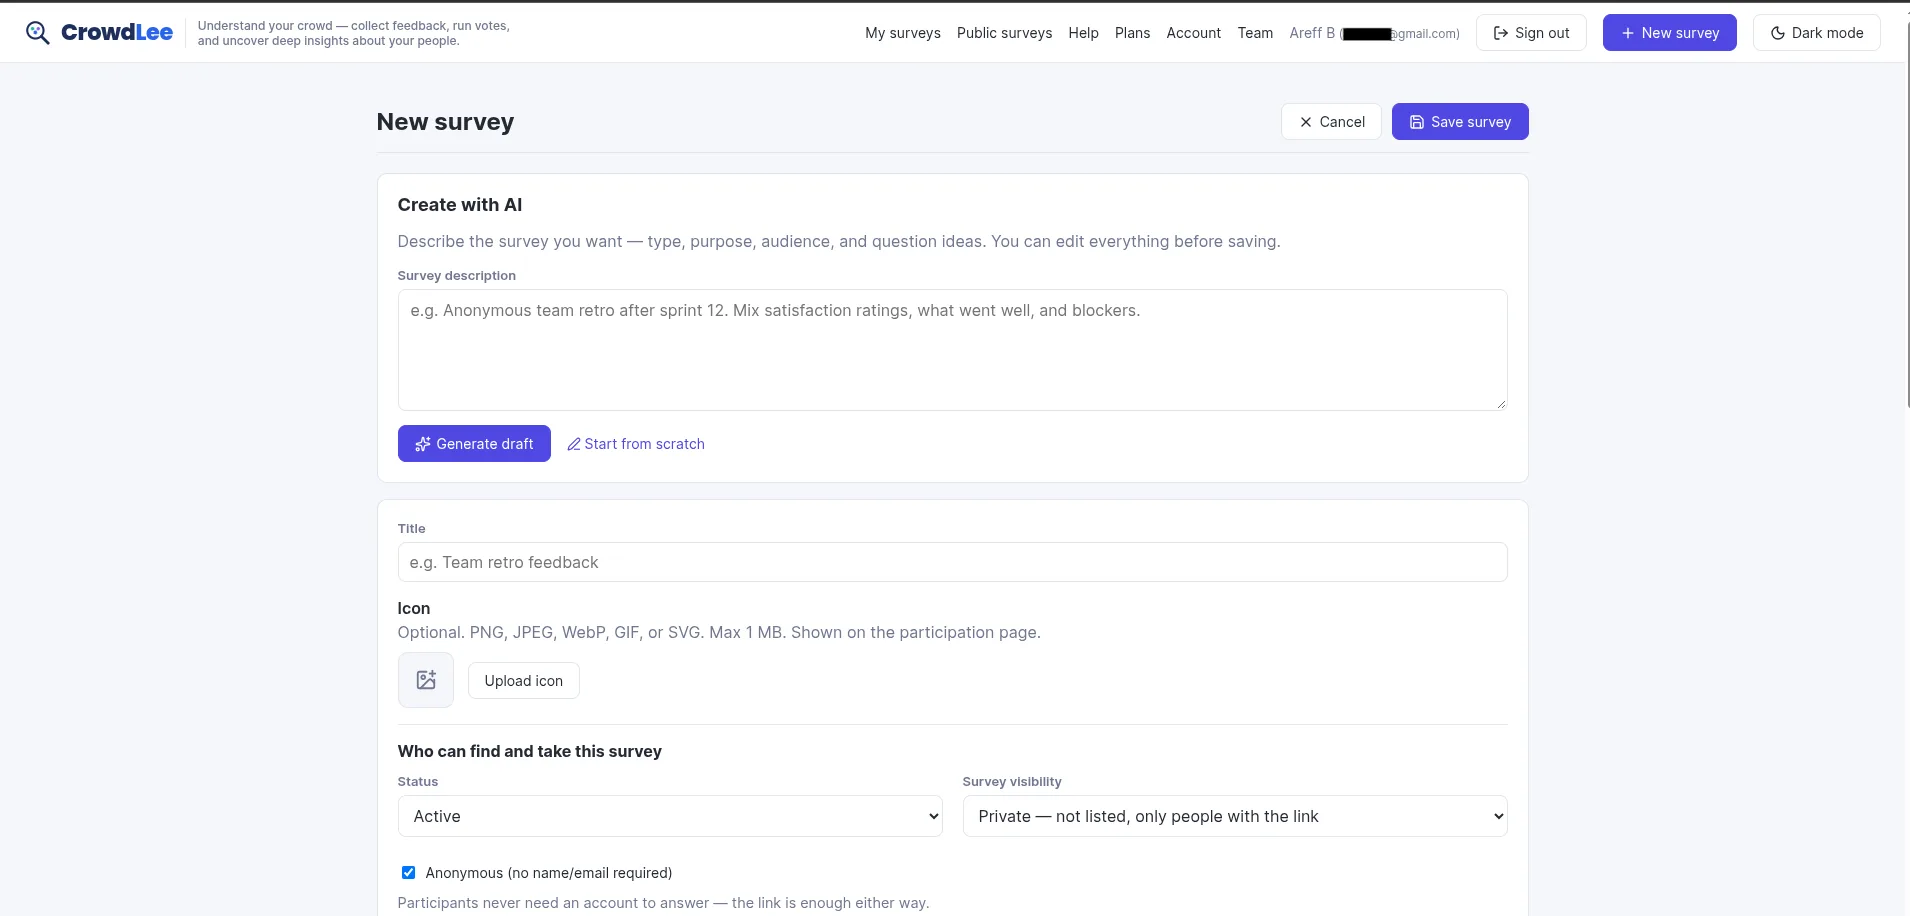This screenshot has height=916, width=1910.
Task: Click the Areff B user email text
Action: tap(1374, 33)
